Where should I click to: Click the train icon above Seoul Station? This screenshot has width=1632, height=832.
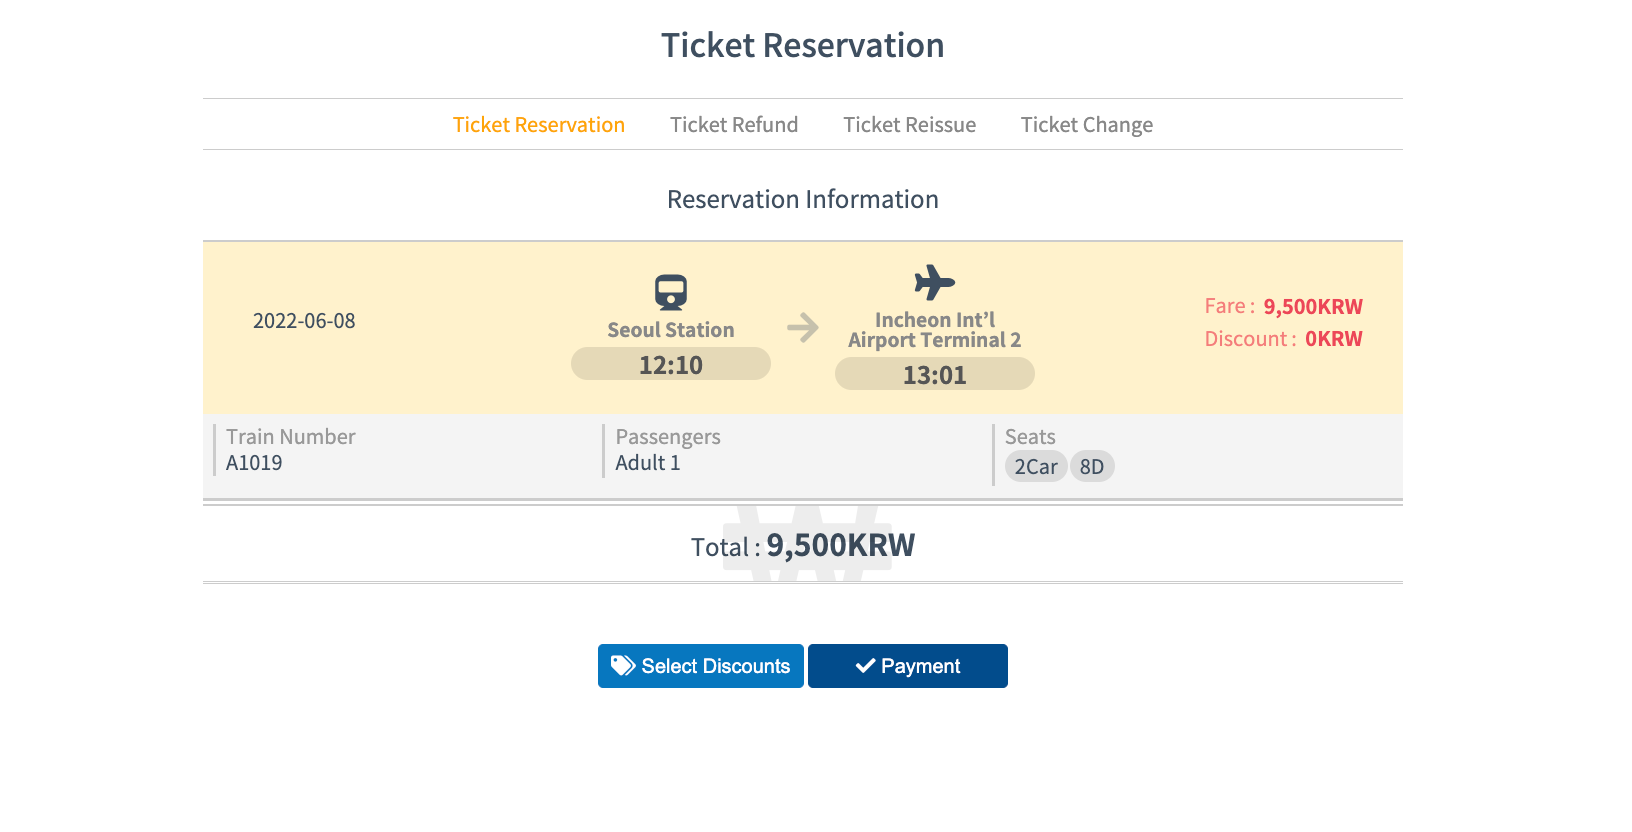coord(671,292)
